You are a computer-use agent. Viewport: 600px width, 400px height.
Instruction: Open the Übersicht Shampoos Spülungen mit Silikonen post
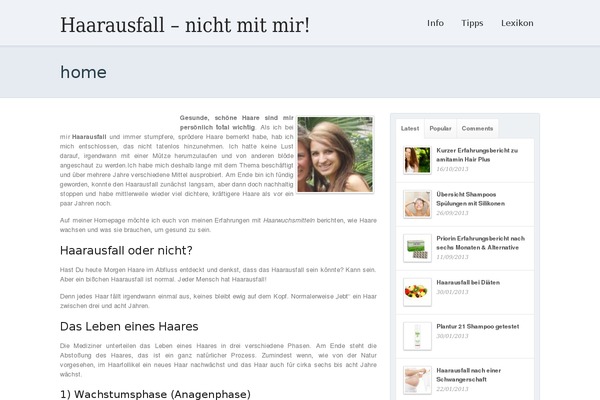pos(470,199)
